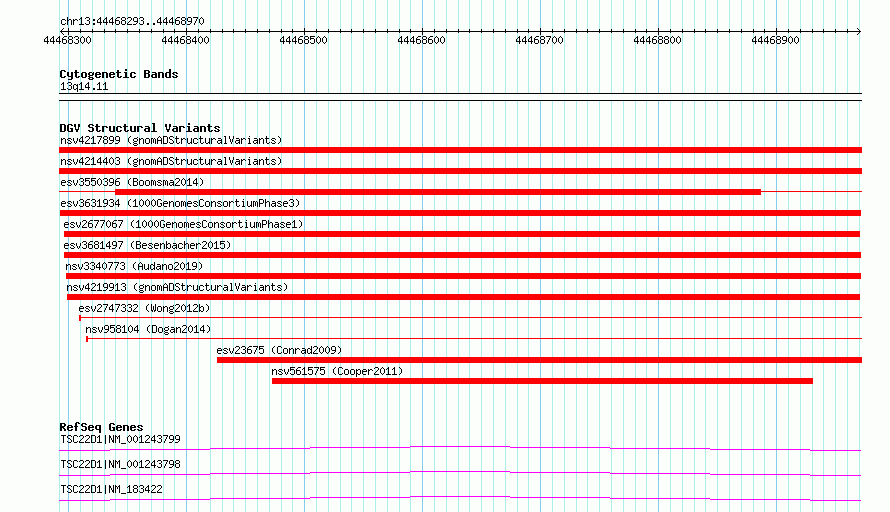
Task: Click the red bar for nsv4214403
Action: coord(460,171)
